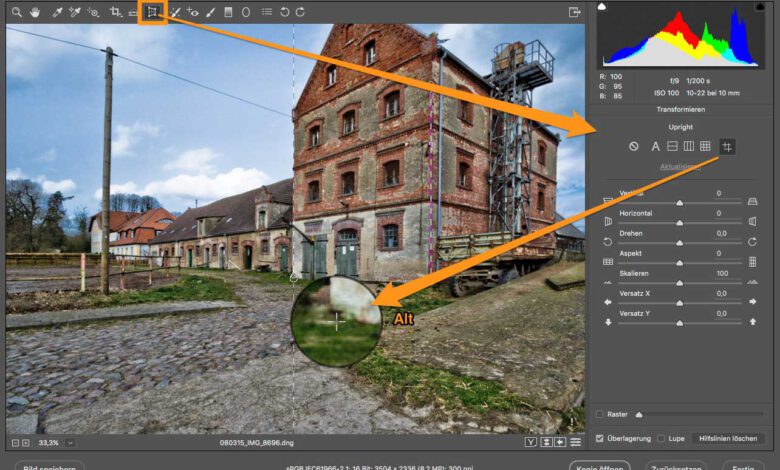Open the zoom level dropdown arrow
The image size is (780, 470).
pyautogui.click(x=70, y=443)
